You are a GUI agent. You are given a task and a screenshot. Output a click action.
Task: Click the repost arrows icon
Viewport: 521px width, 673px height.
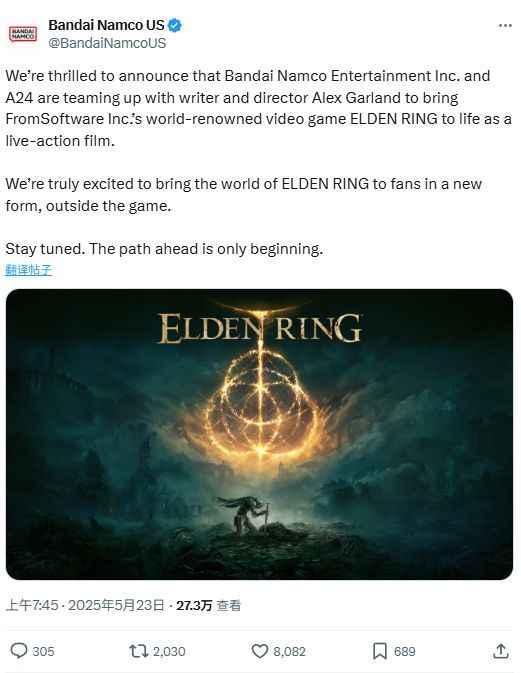coord(139,651)
